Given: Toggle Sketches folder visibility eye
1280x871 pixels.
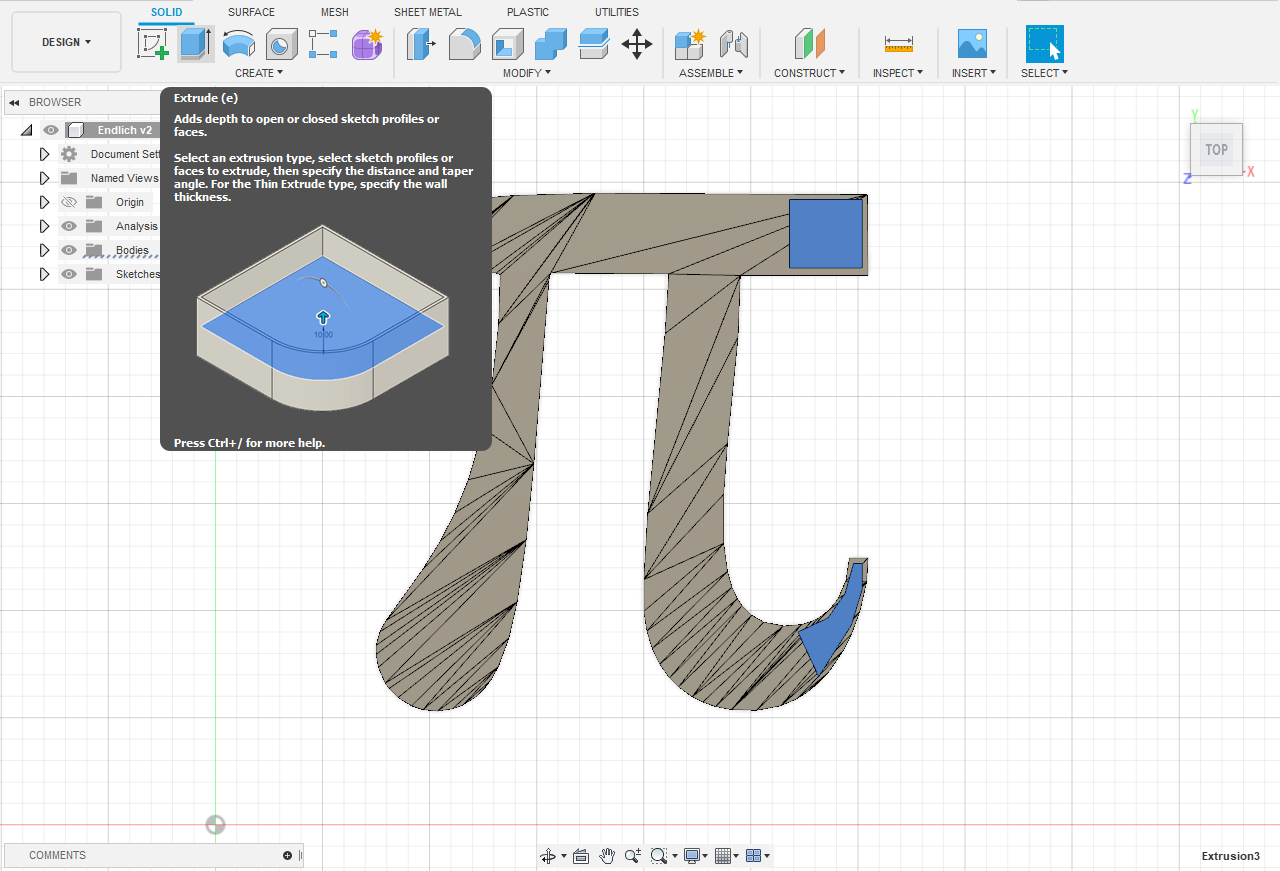Looking at the screenshot, I should pyautogui.click(x=69, y=274).
